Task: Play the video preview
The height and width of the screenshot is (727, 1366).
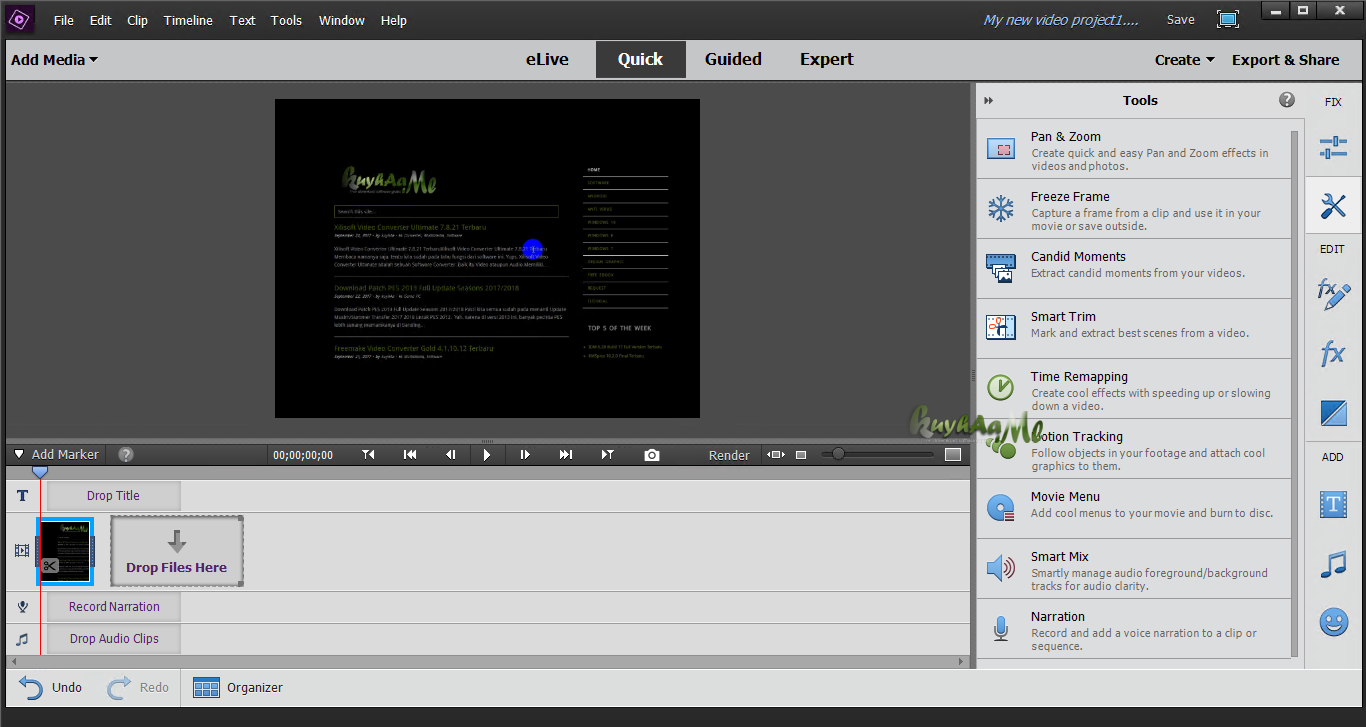Action: (487, 454)
